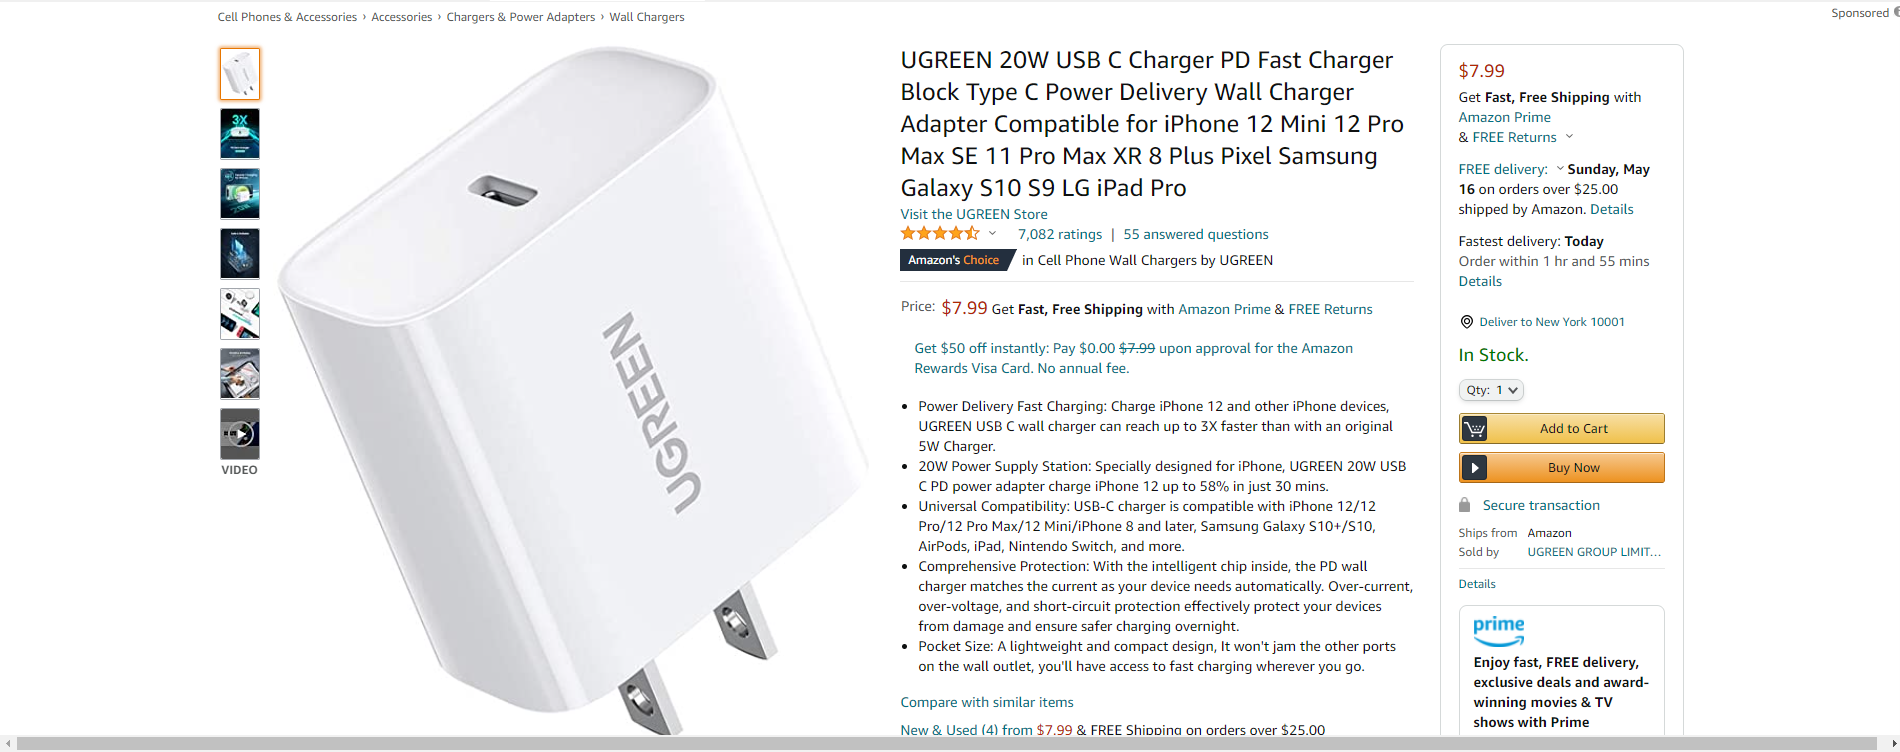Select the 3X fast charging thumbnail
The image size is (1900, 752).
240,134
